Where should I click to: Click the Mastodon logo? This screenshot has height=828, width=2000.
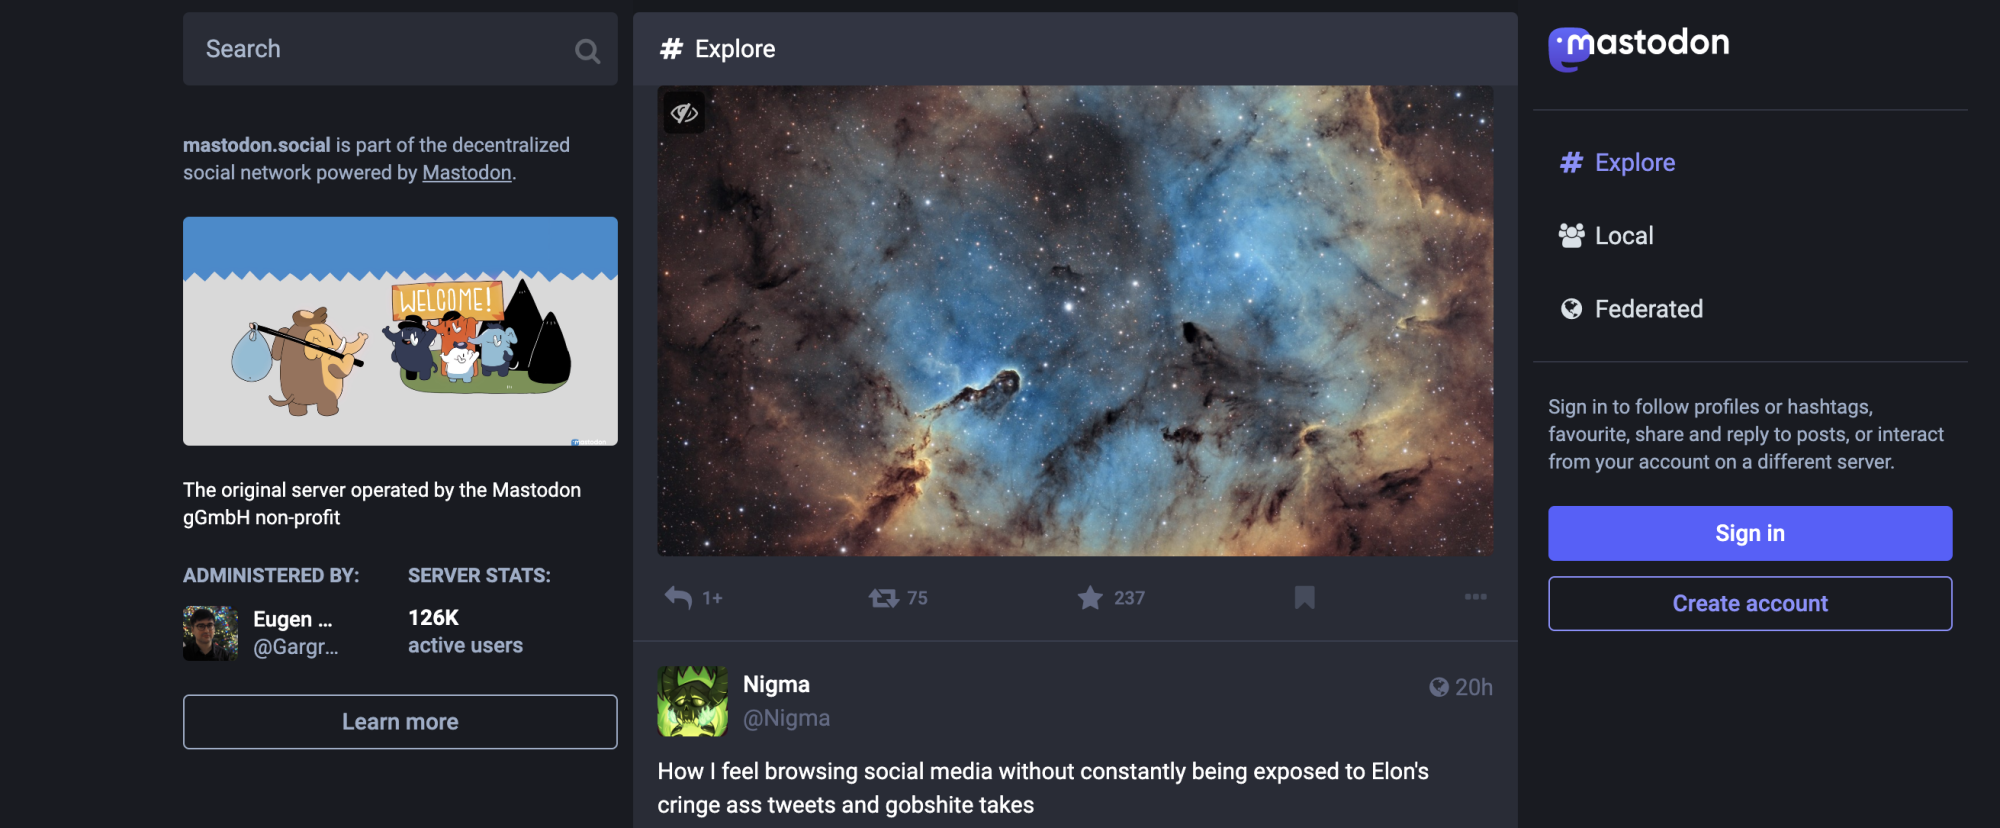1639,46
